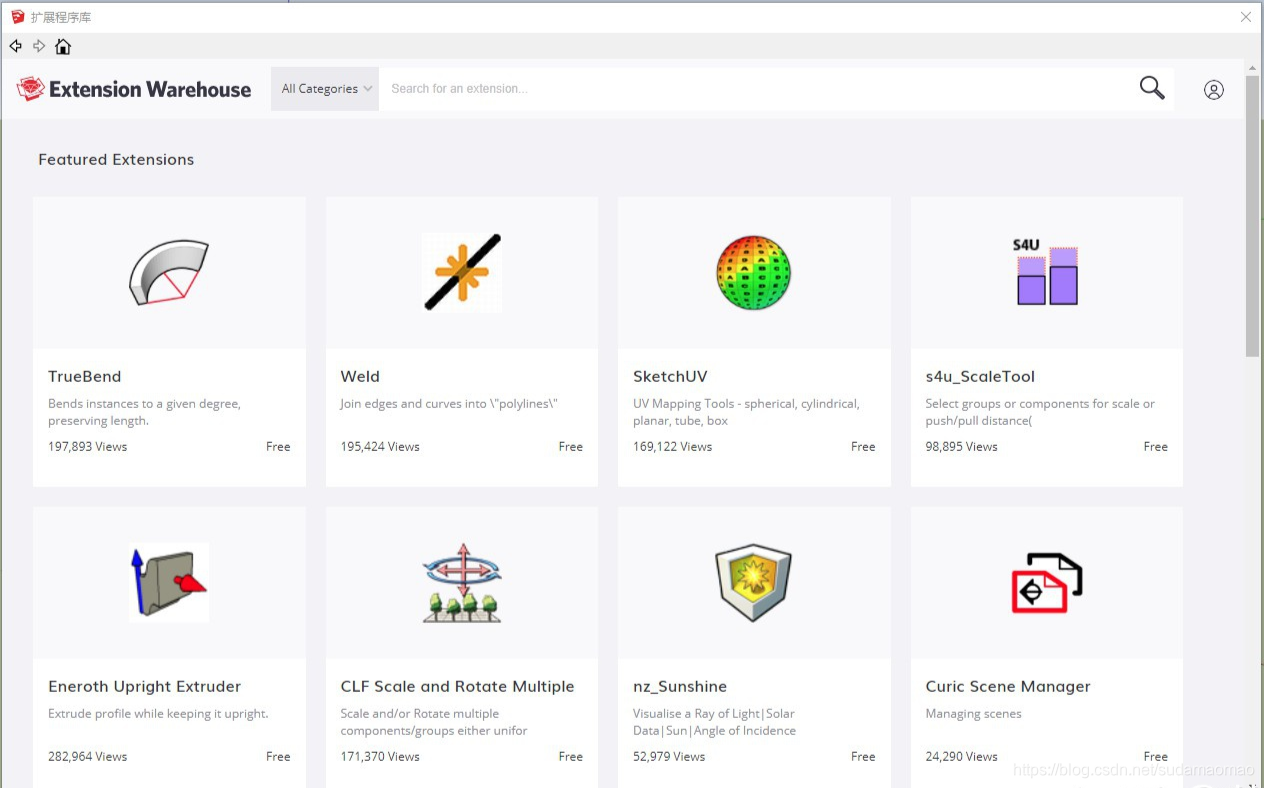Viewport: 1264px width, 788px height.
Task: Open the Weld extension thumbnail
Action: coord(462,272)
